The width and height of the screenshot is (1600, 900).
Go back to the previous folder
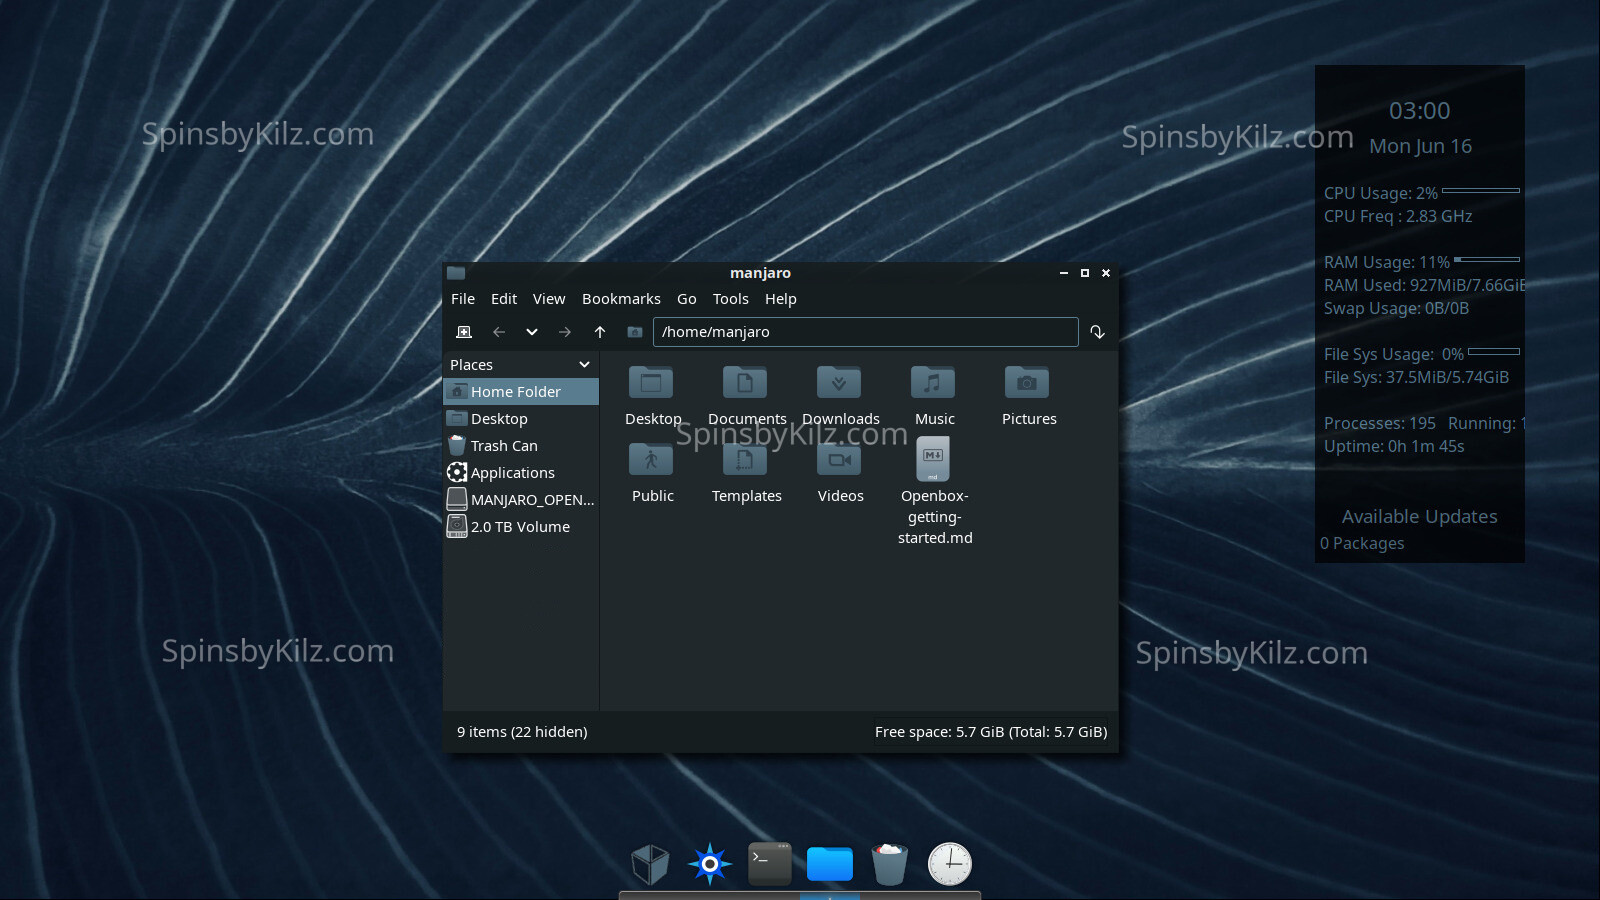499,332
